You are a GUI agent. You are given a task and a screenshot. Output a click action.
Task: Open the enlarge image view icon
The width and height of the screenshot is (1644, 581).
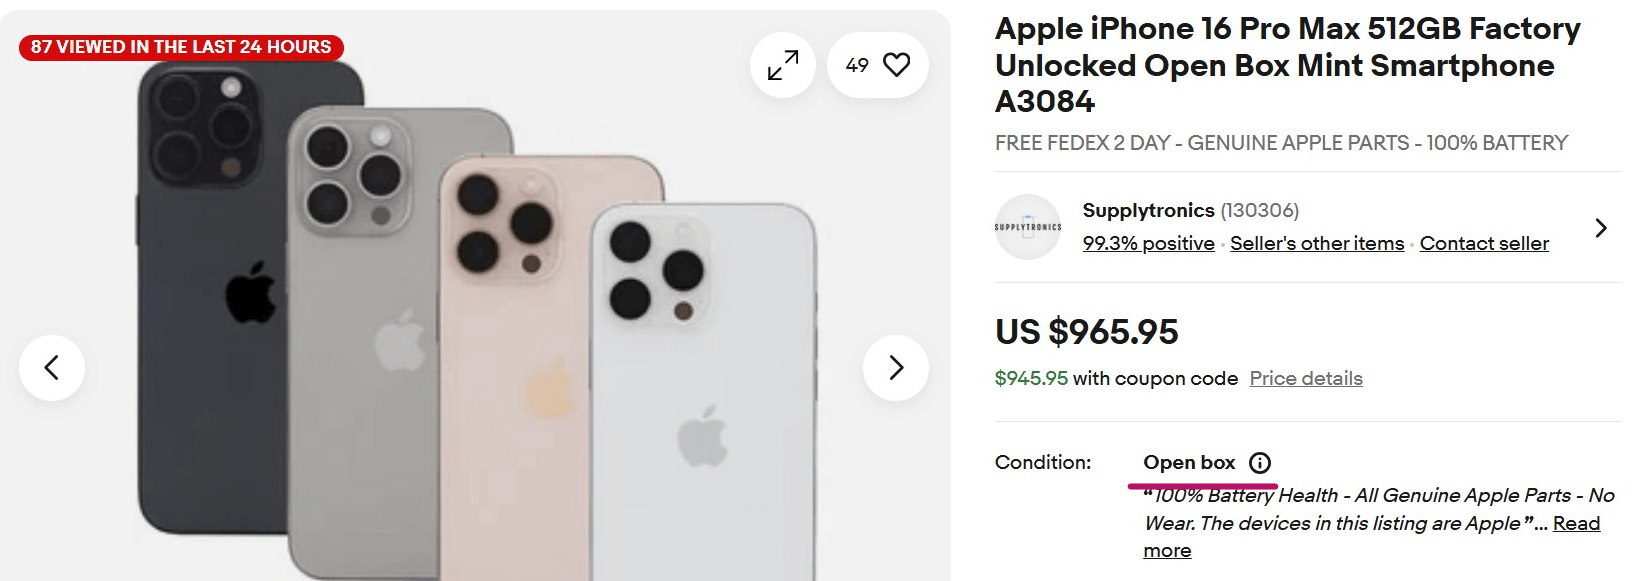pyautogui.click(x=783, y=65)
